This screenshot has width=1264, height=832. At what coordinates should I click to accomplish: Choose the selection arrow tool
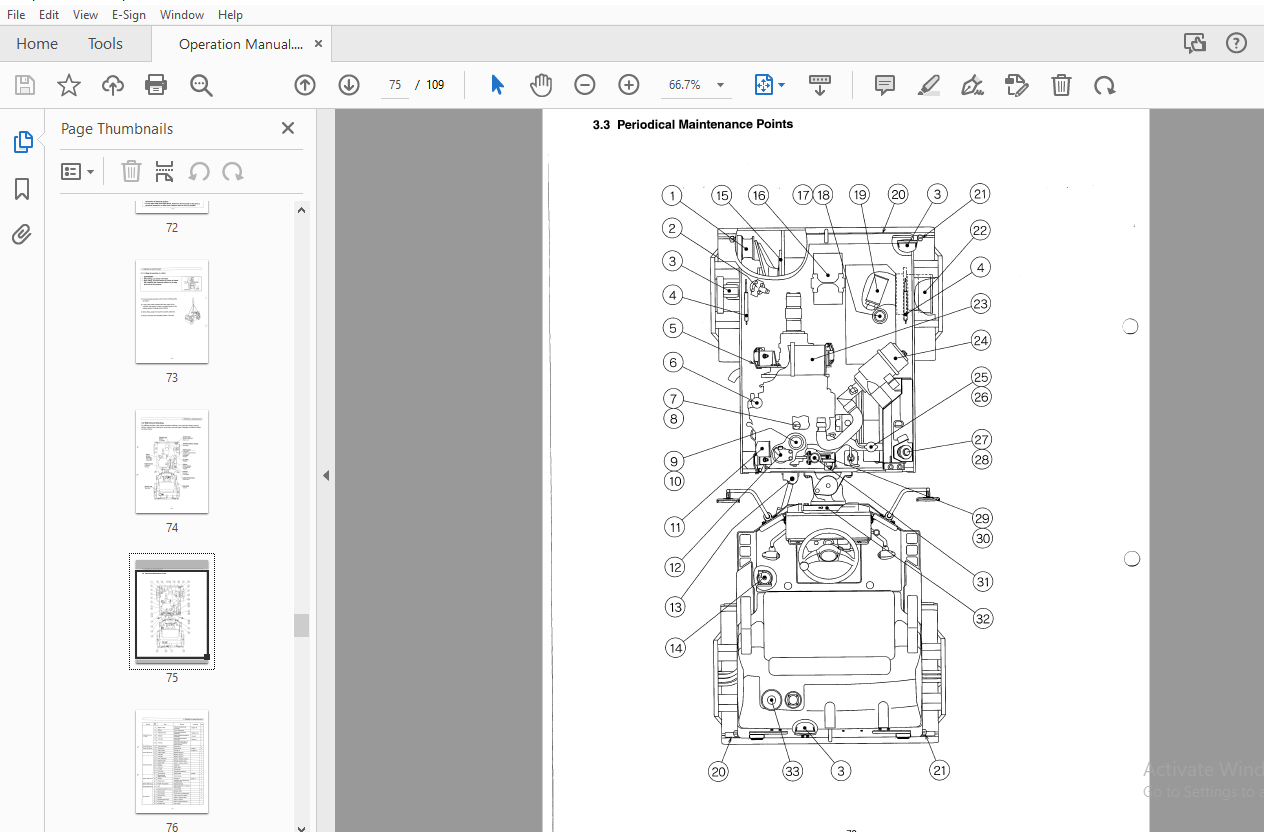pyautogui.click(x=497, y=85)
